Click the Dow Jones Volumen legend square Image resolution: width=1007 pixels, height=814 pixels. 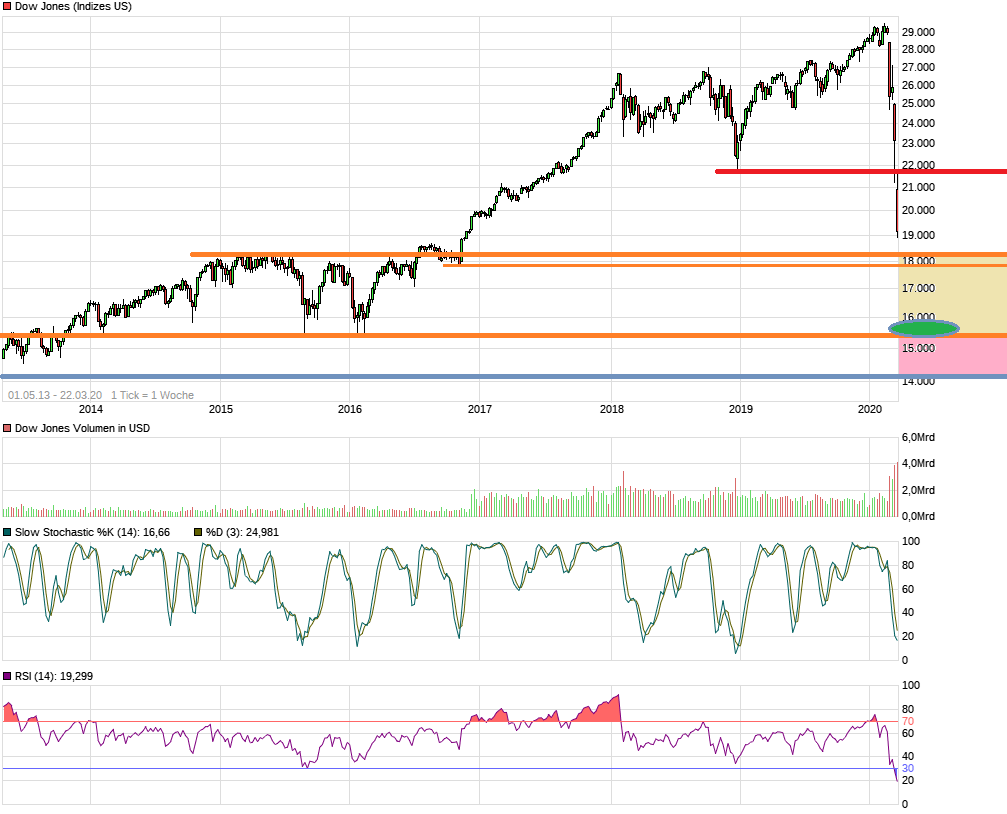click(x=7, y=429)
